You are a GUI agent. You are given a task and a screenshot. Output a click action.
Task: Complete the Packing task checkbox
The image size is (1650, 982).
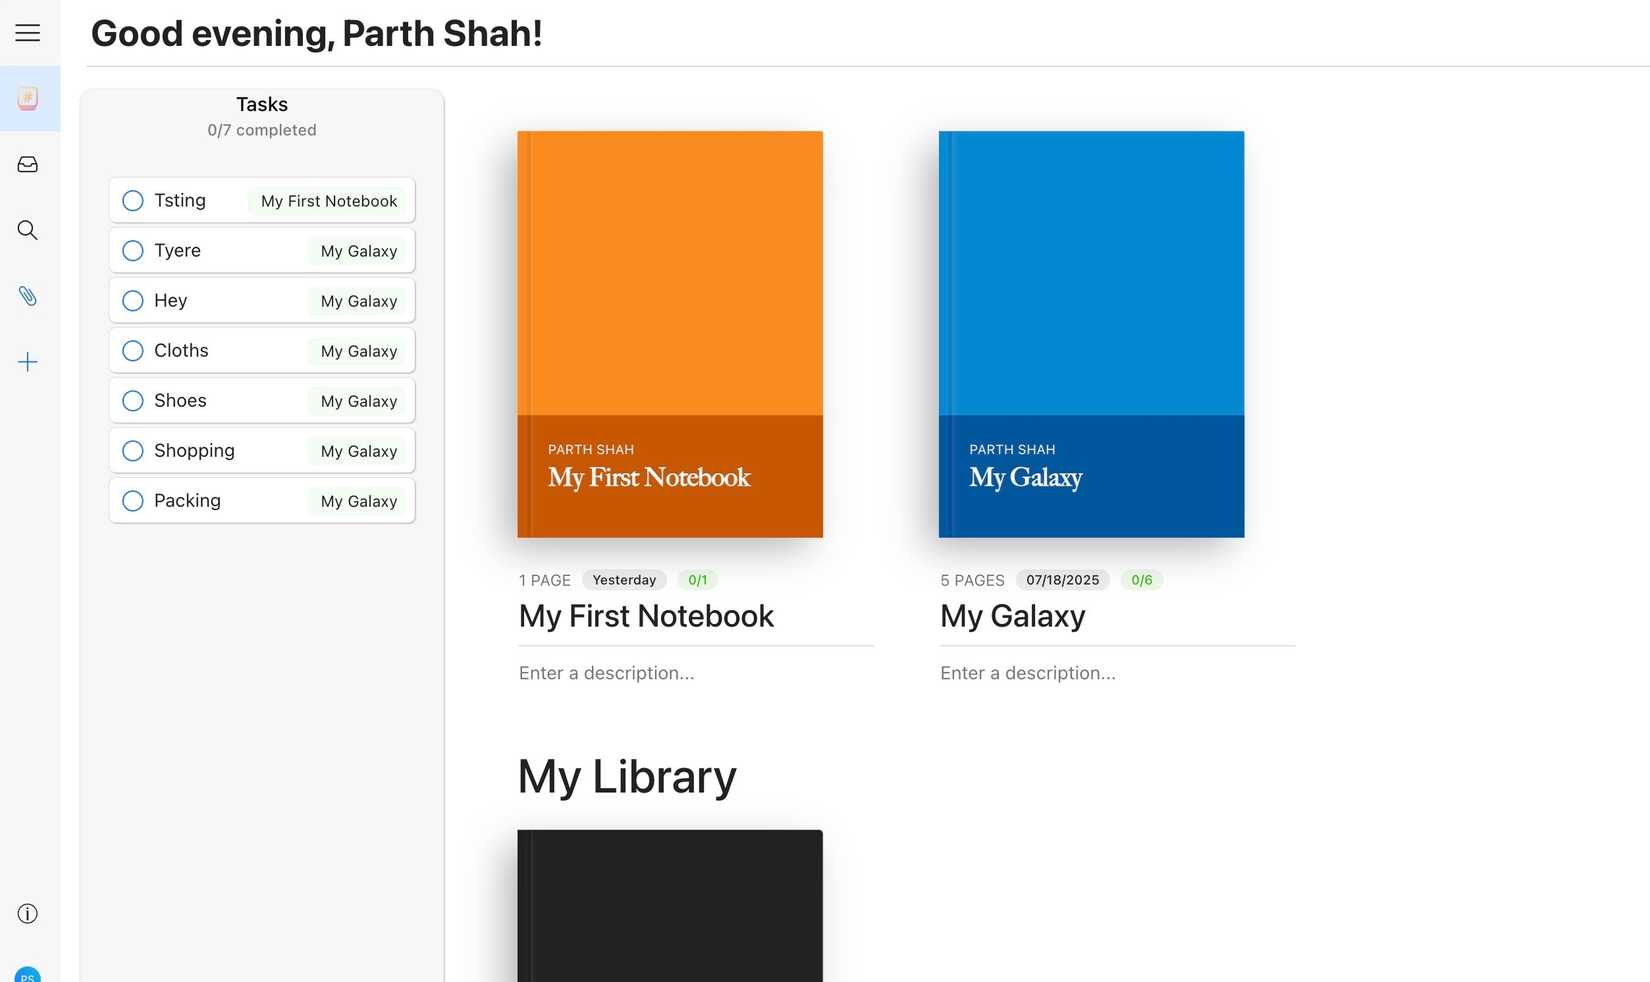coord(133,501)
